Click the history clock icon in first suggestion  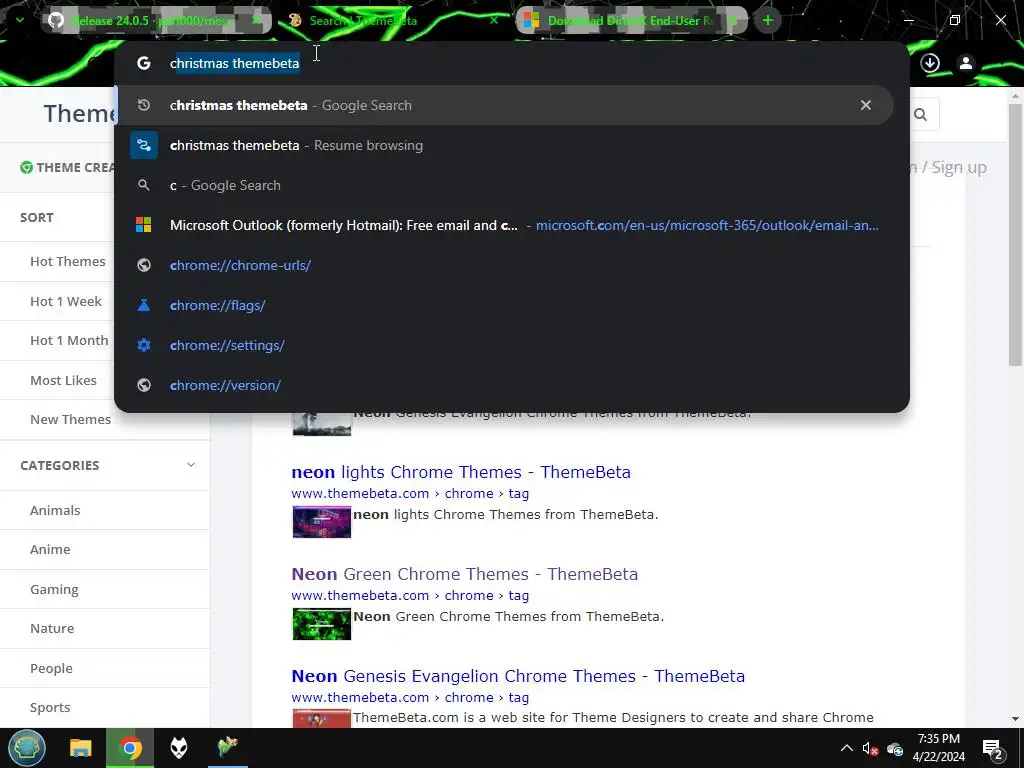pos(144,105)
